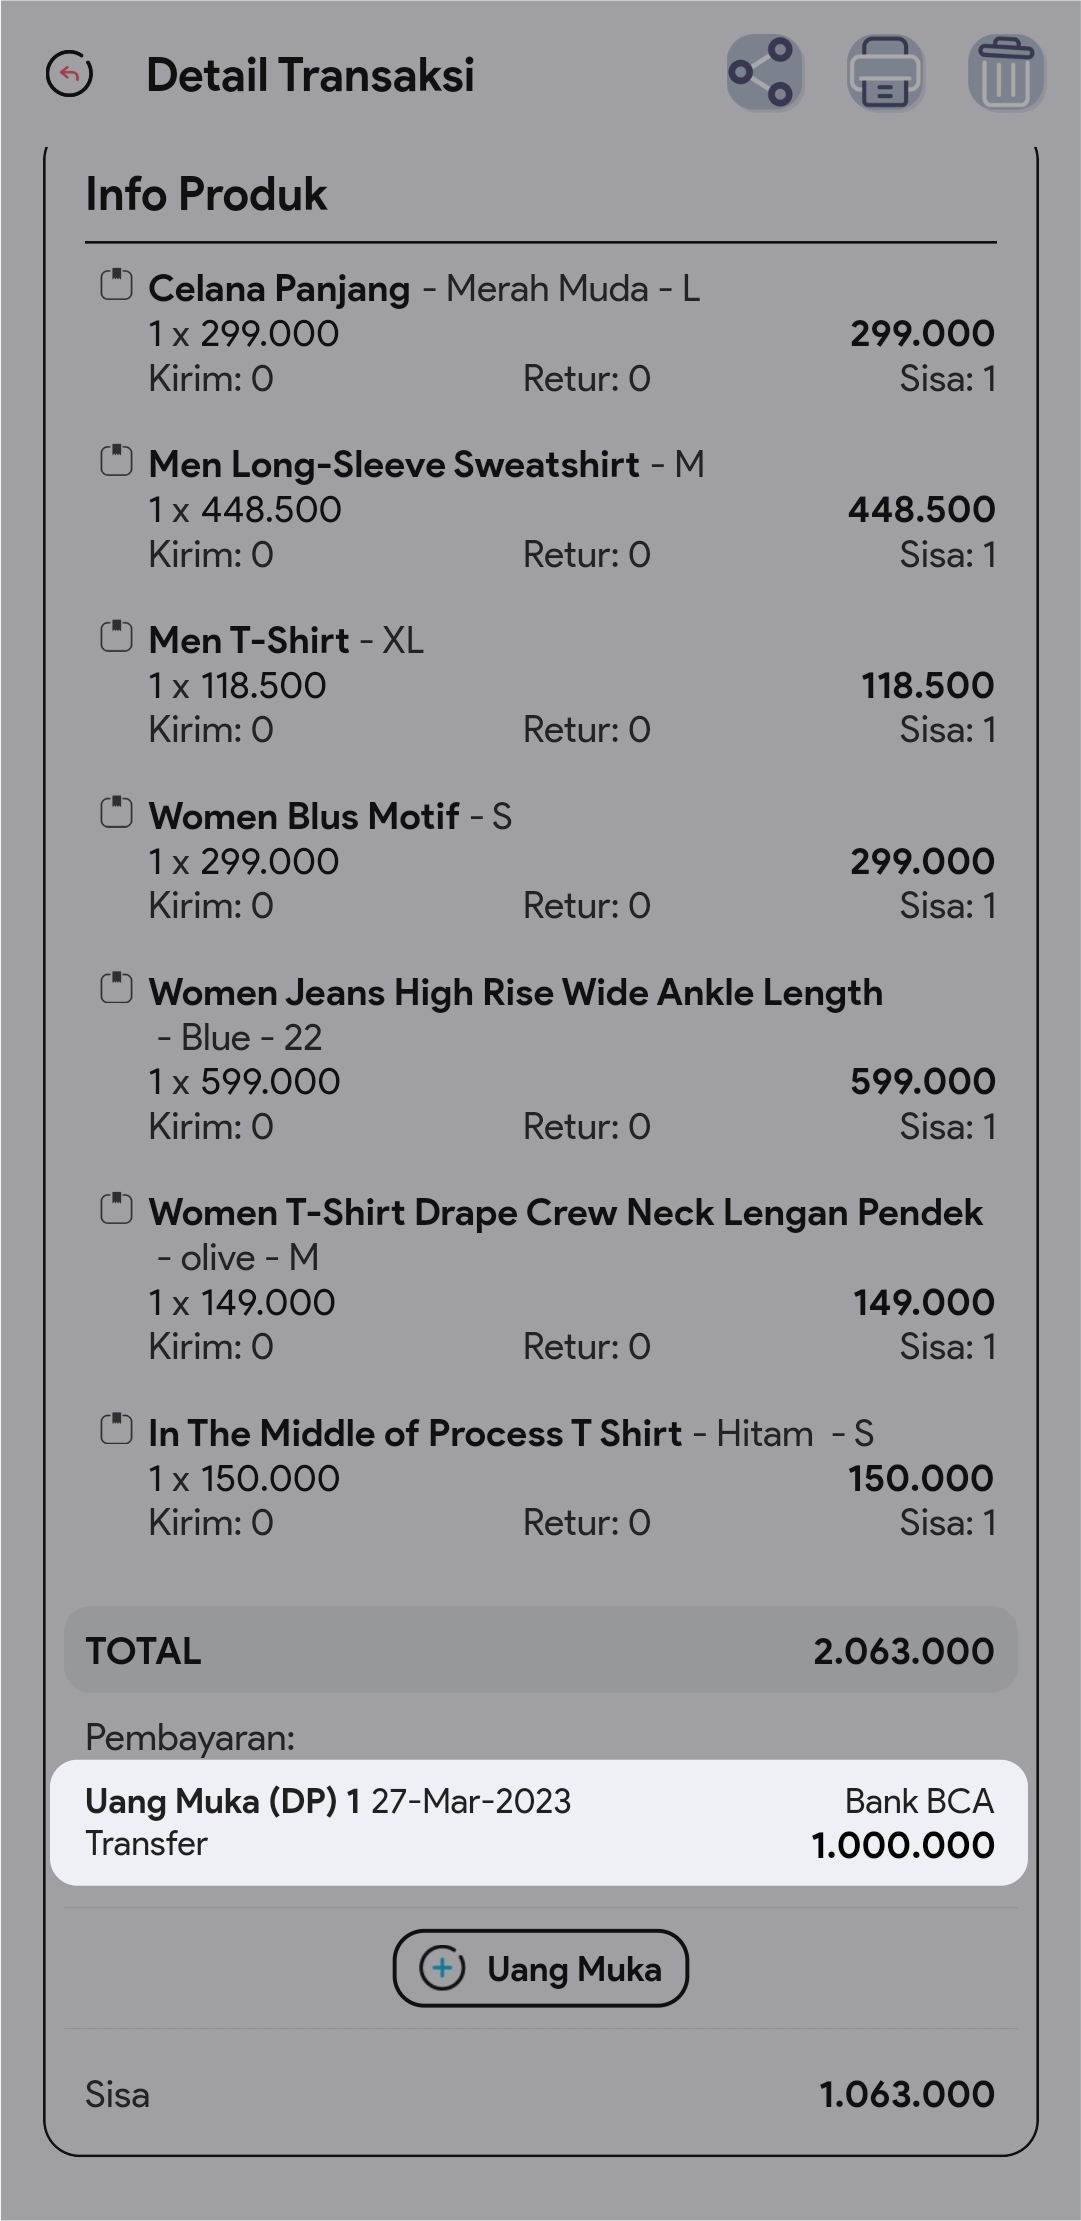This screenshot has height=2221, width=1081.
Task: Open the Men Long-Sleeve Sweatshirt product
Action: point(394,465)
